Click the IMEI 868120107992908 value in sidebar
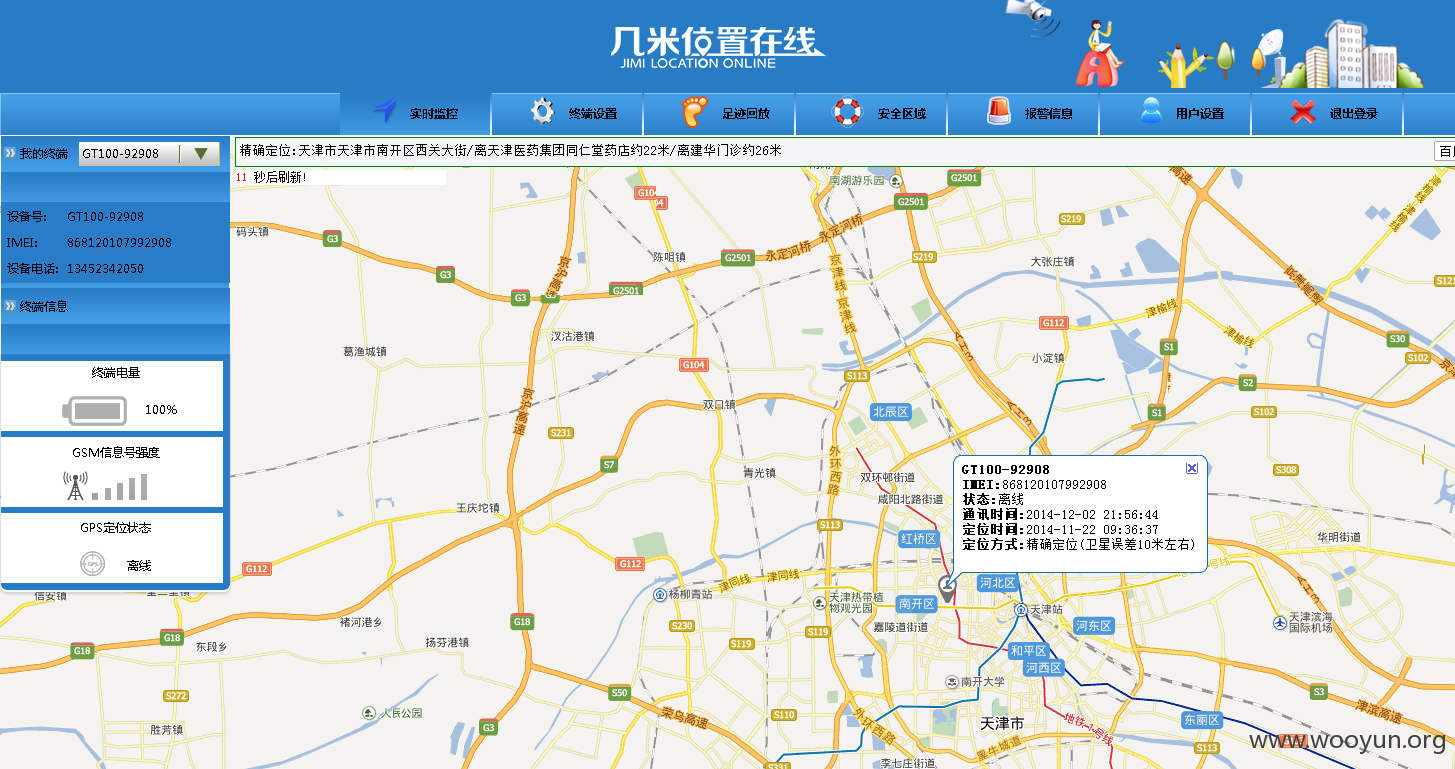The width and height of the screenshot is (1455, 769). pyautogui.click(x=119, y=243)
